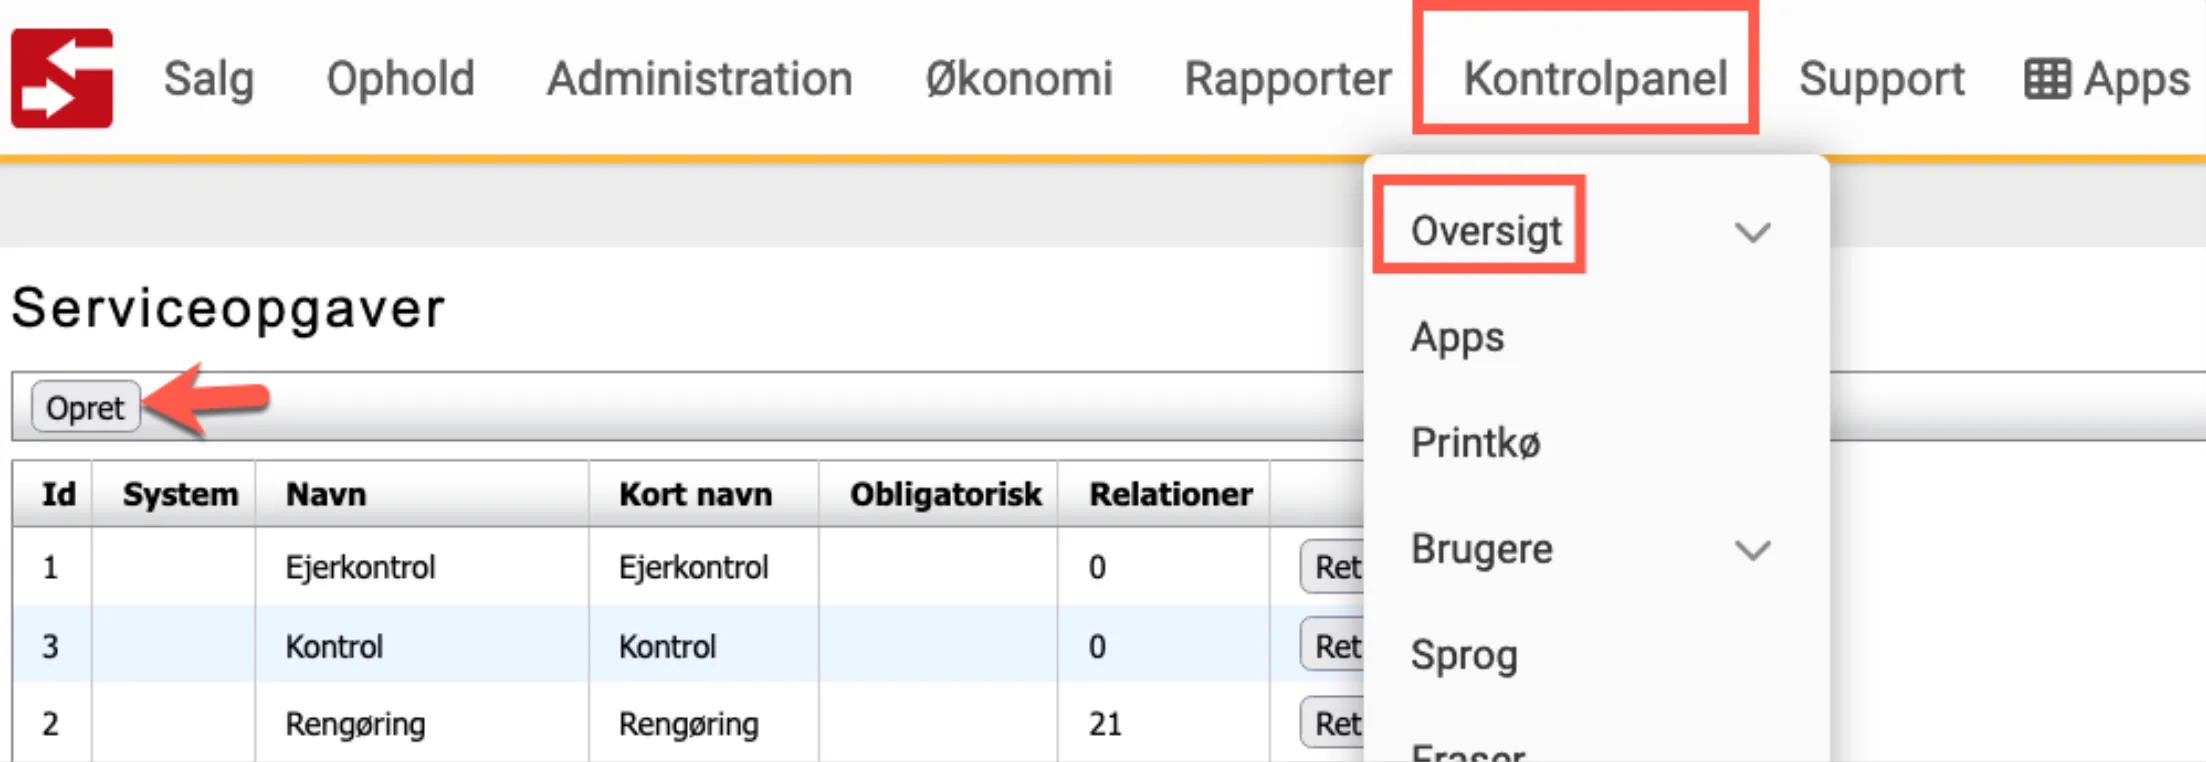Open the Support menu
This screenshot has height=762, width=2206.
[x=1881, y=79]
